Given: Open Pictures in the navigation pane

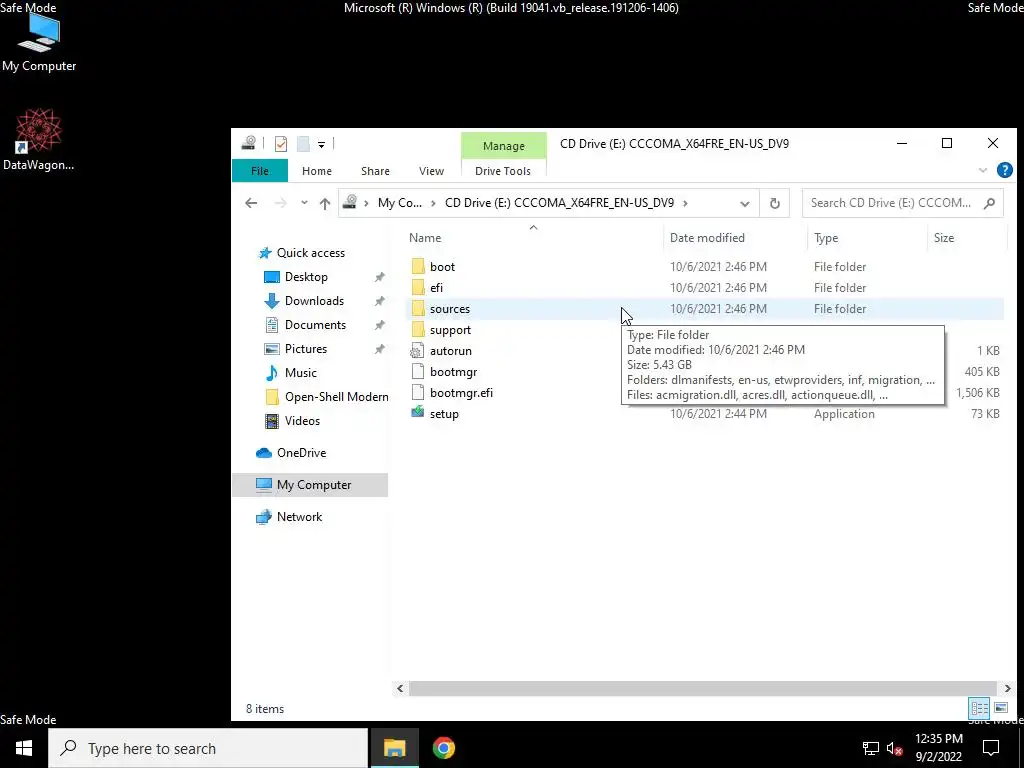Looking at the screenshot, I should pyautogui.click(x=306, y=349).
